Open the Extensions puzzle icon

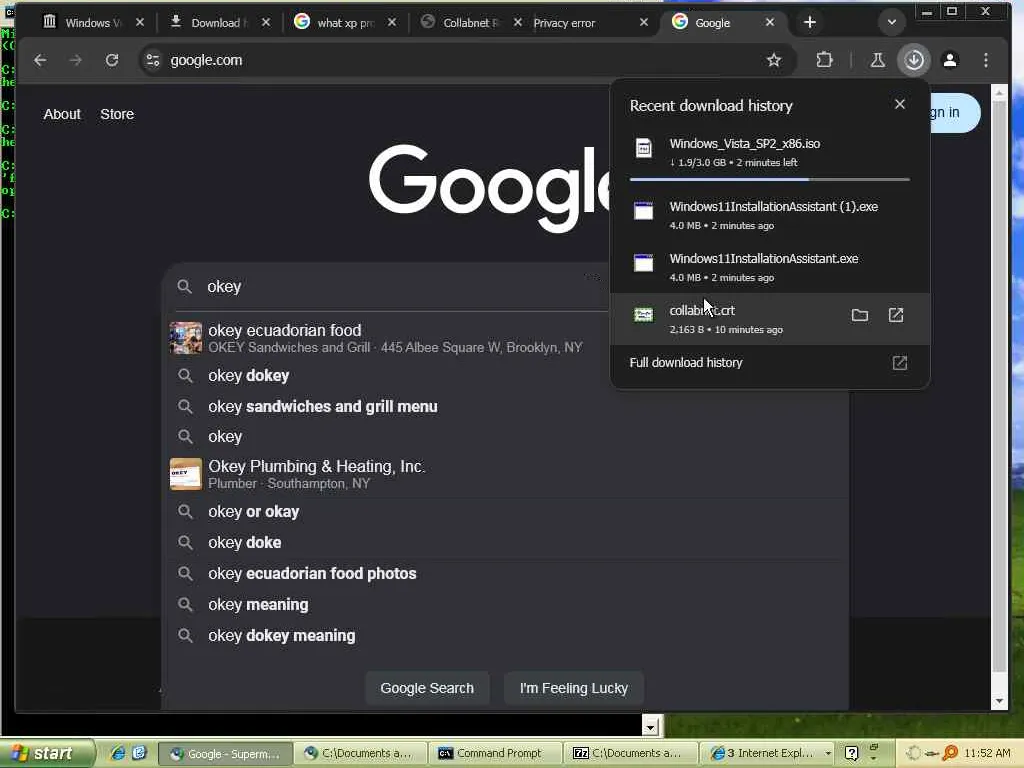point(824,60)
